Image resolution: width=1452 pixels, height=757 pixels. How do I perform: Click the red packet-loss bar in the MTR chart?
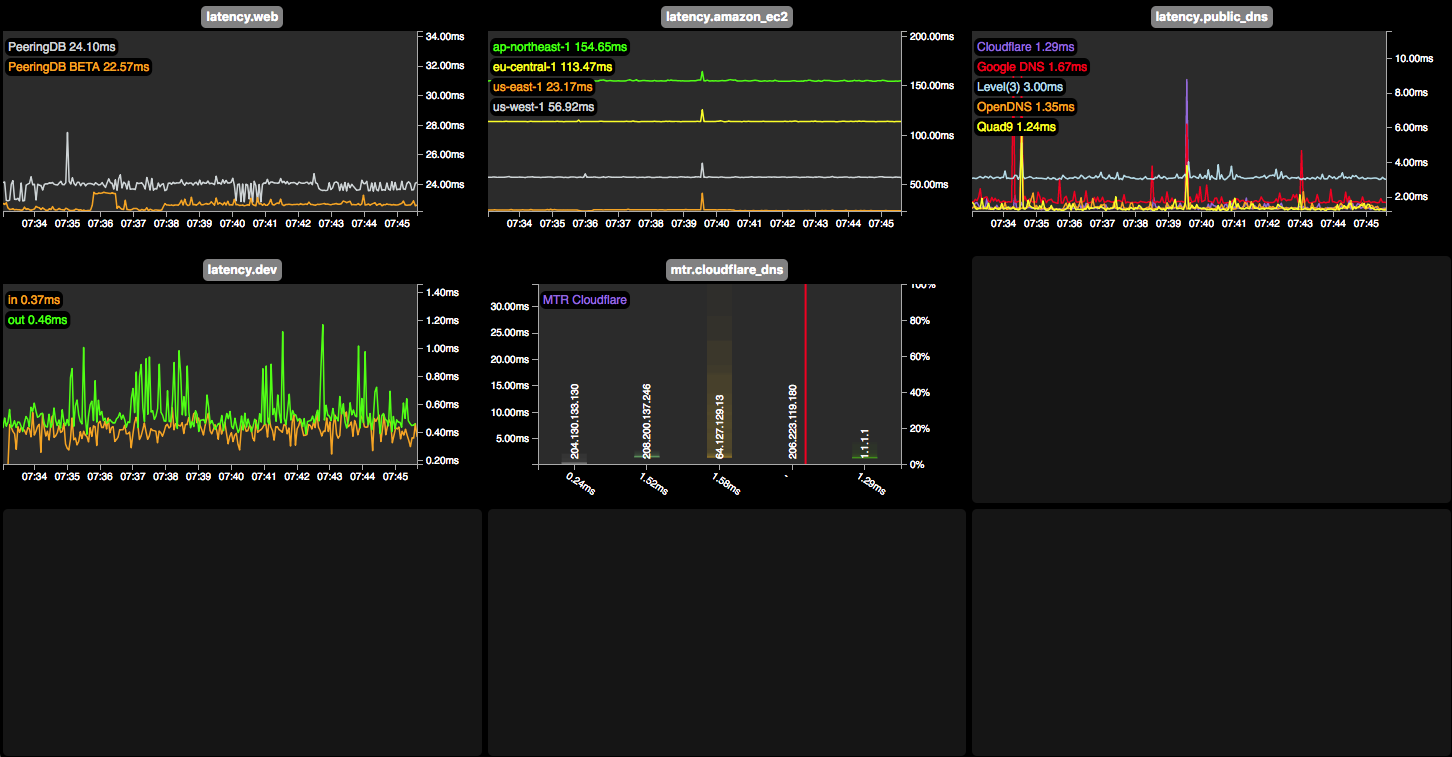pyautogui.click(x=806, y=374)
